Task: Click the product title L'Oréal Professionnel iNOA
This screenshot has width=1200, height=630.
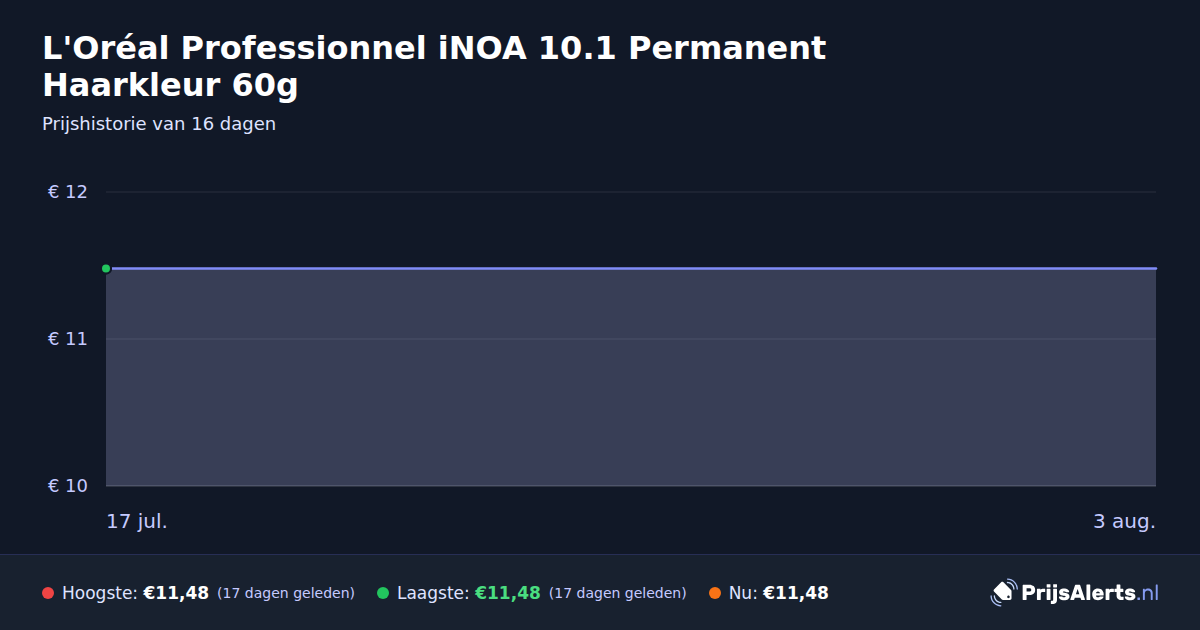Action: (x=434, y=66)
